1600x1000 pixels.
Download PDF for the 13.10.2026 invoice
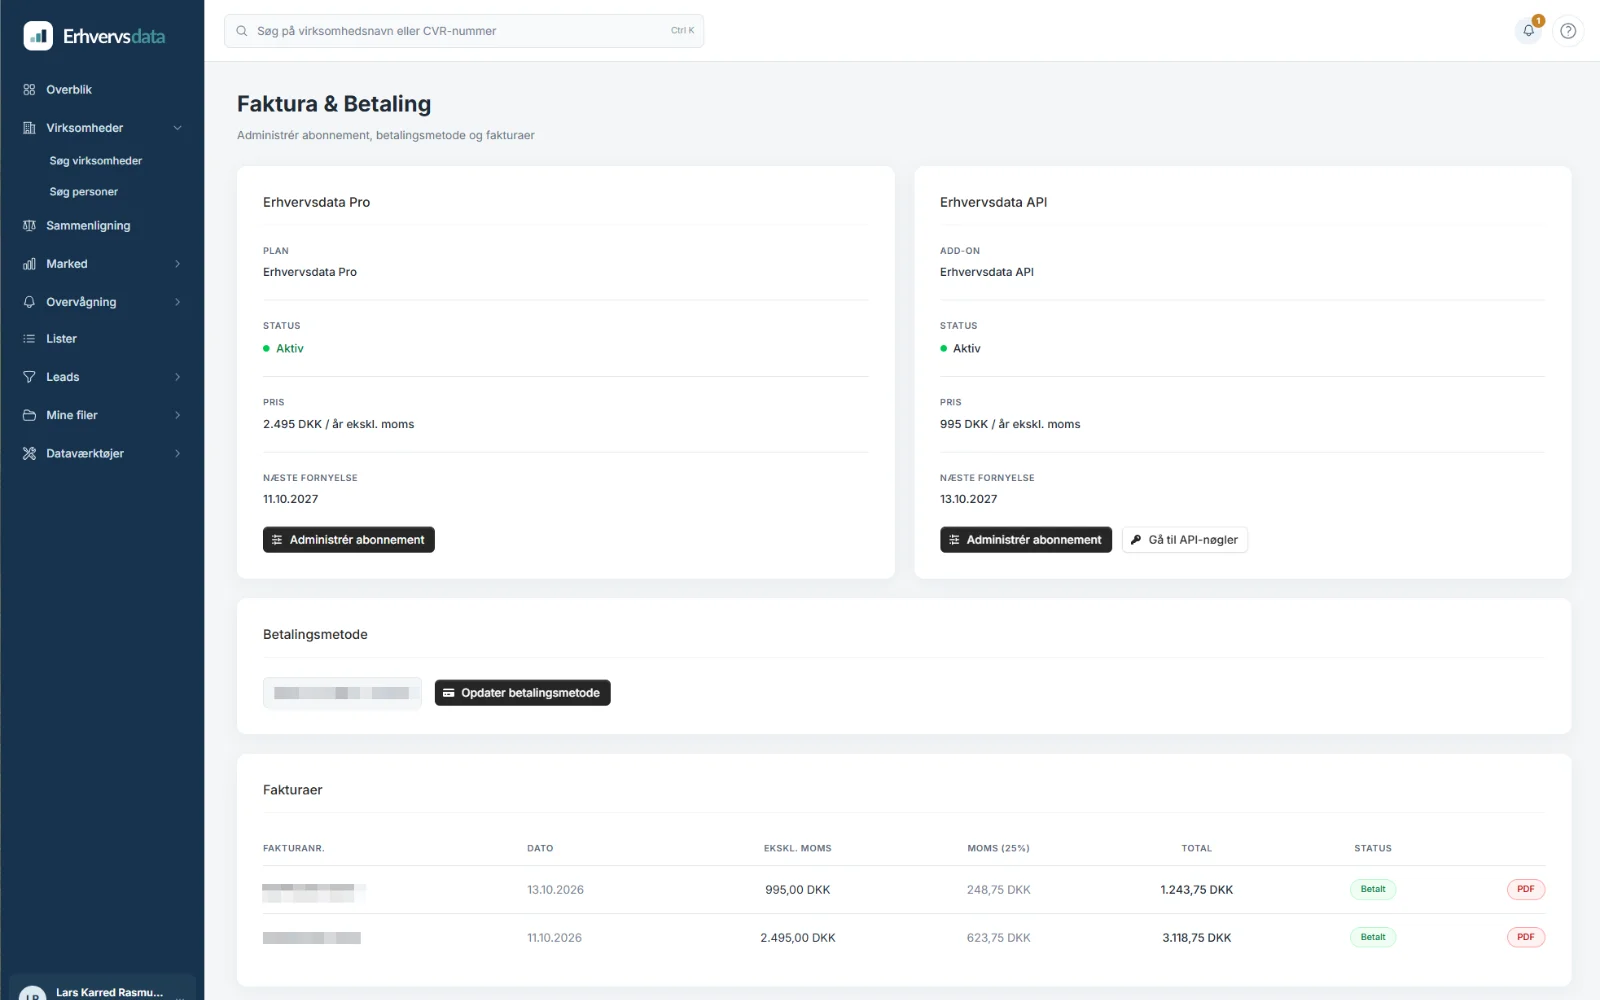[1526, 889]
